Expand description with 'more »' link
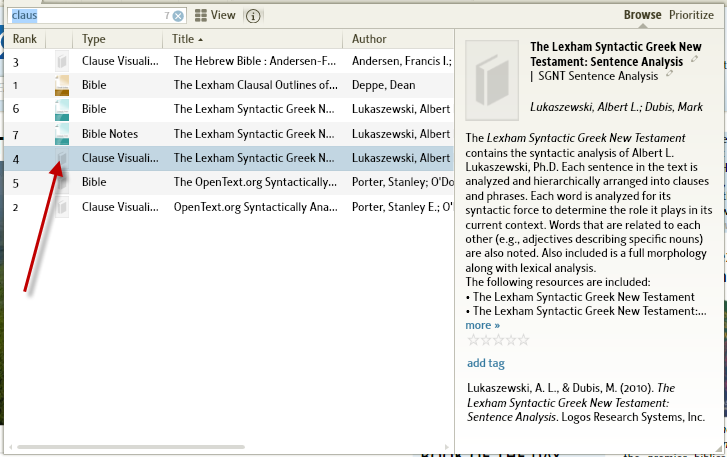This screenshot has height=457, width=727. point(483,325)
